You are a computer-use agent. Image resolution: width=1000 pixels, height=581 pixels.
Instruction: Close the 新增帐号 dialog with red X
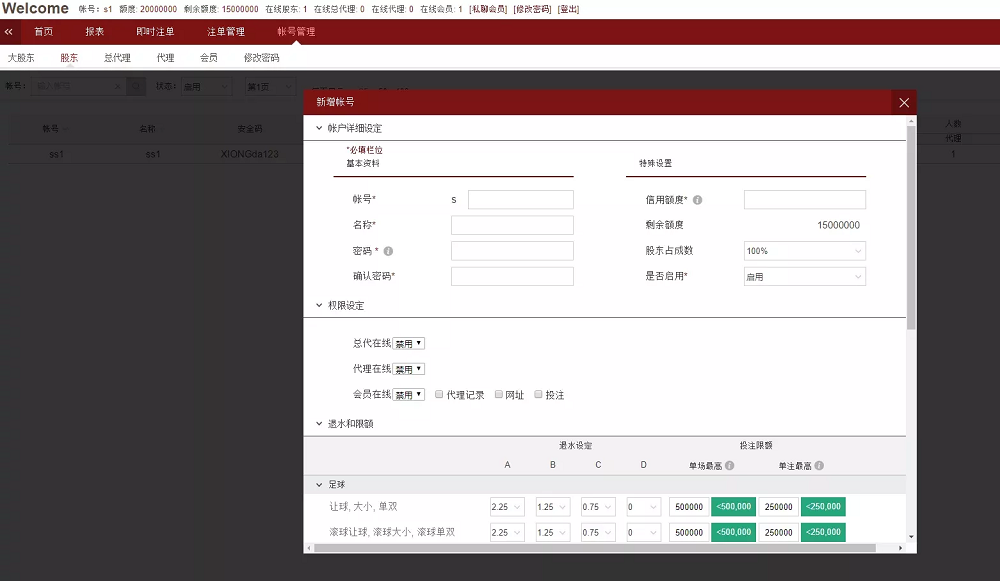click(904, 102)
